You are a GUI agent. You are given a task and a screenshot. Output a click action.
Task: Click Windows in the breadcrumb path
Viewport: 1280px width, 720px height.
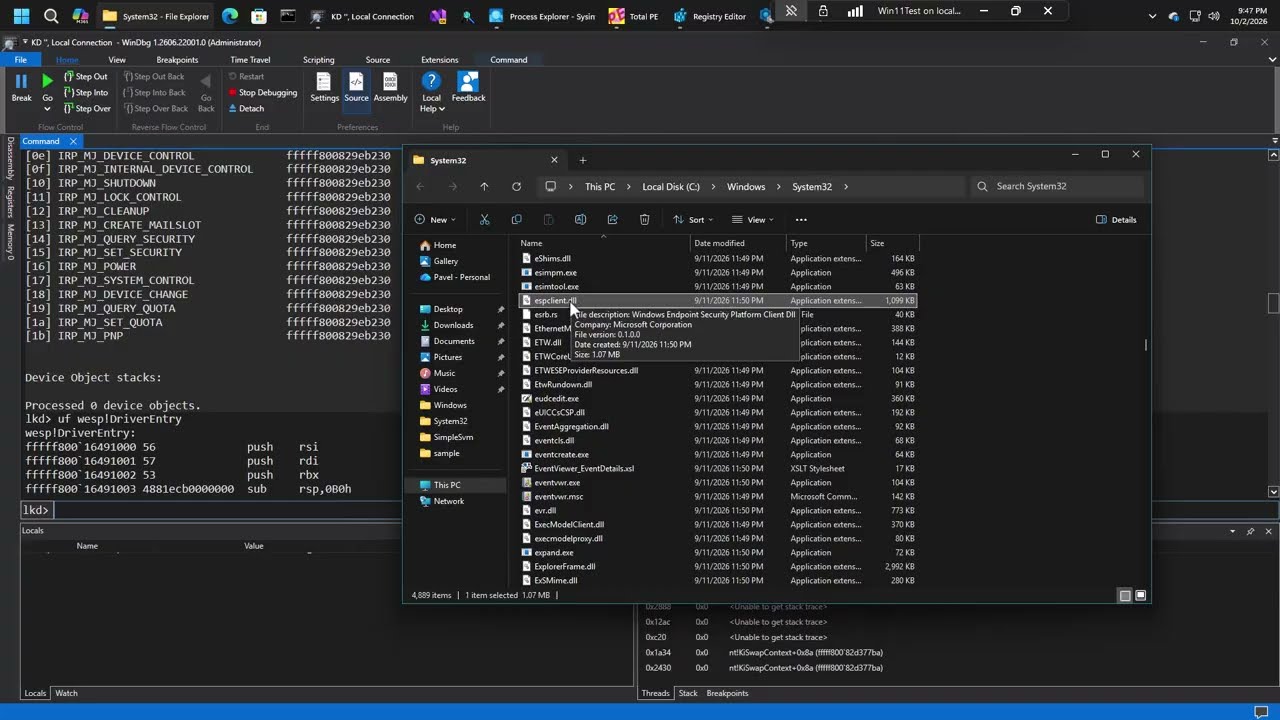746,187
